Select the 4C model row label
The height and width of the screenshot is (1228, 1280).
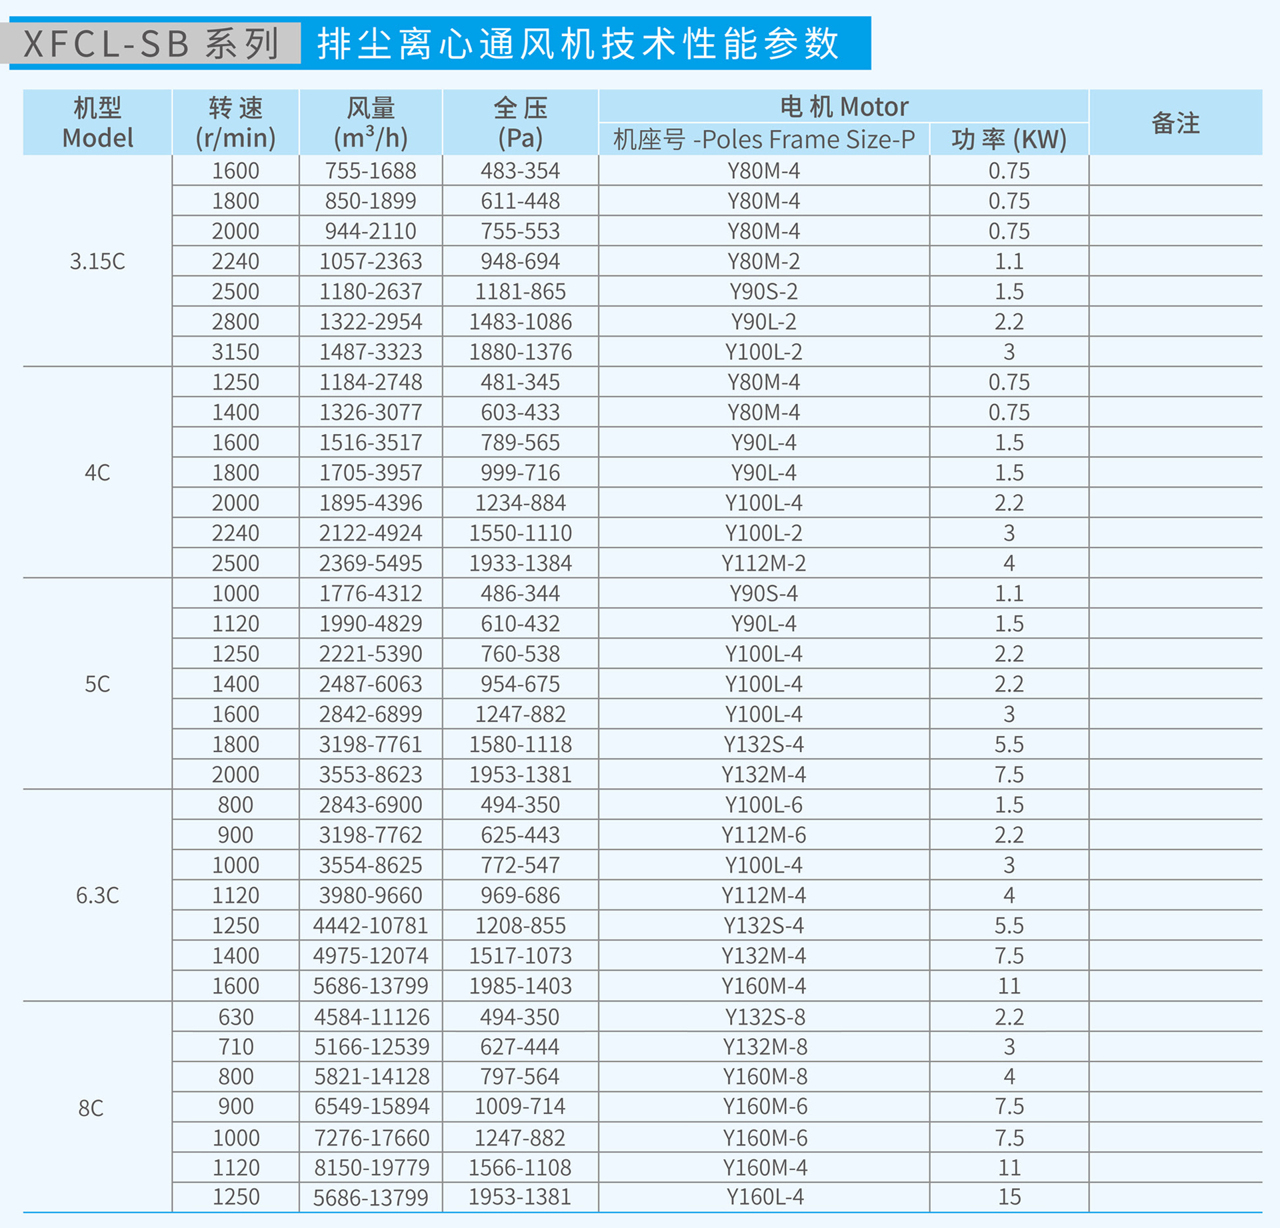pyautogui.click(x=95, y=472)
